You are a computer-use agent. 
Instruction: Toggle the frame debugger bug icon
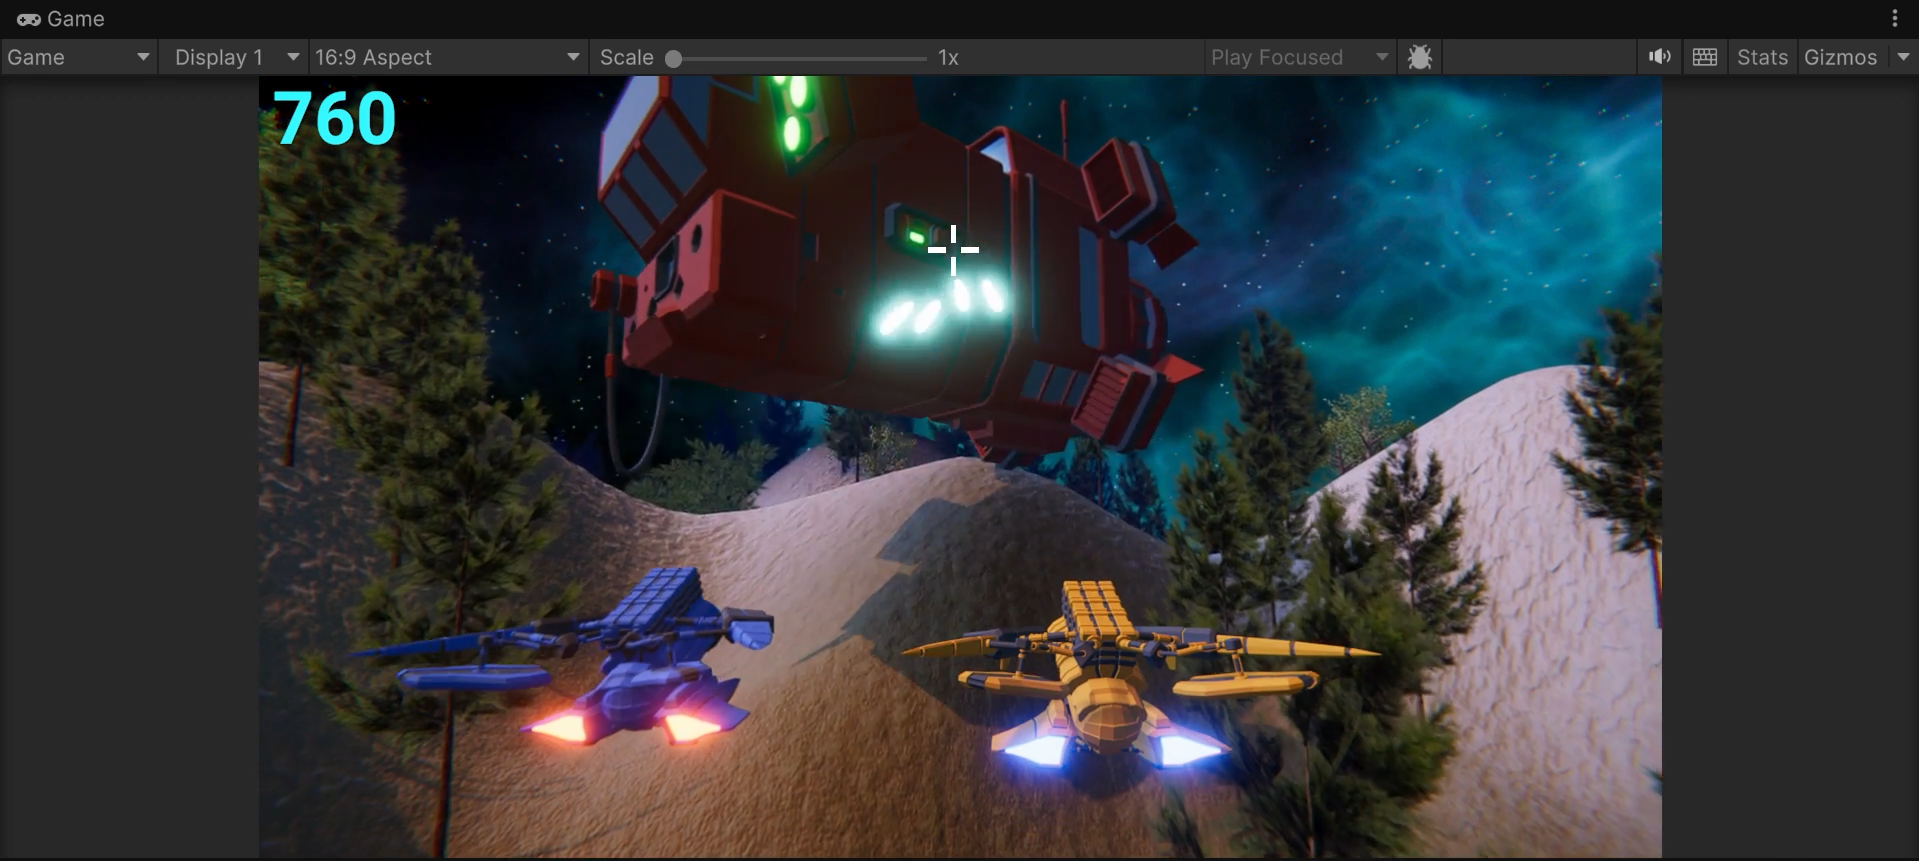tap(1420, 57)
